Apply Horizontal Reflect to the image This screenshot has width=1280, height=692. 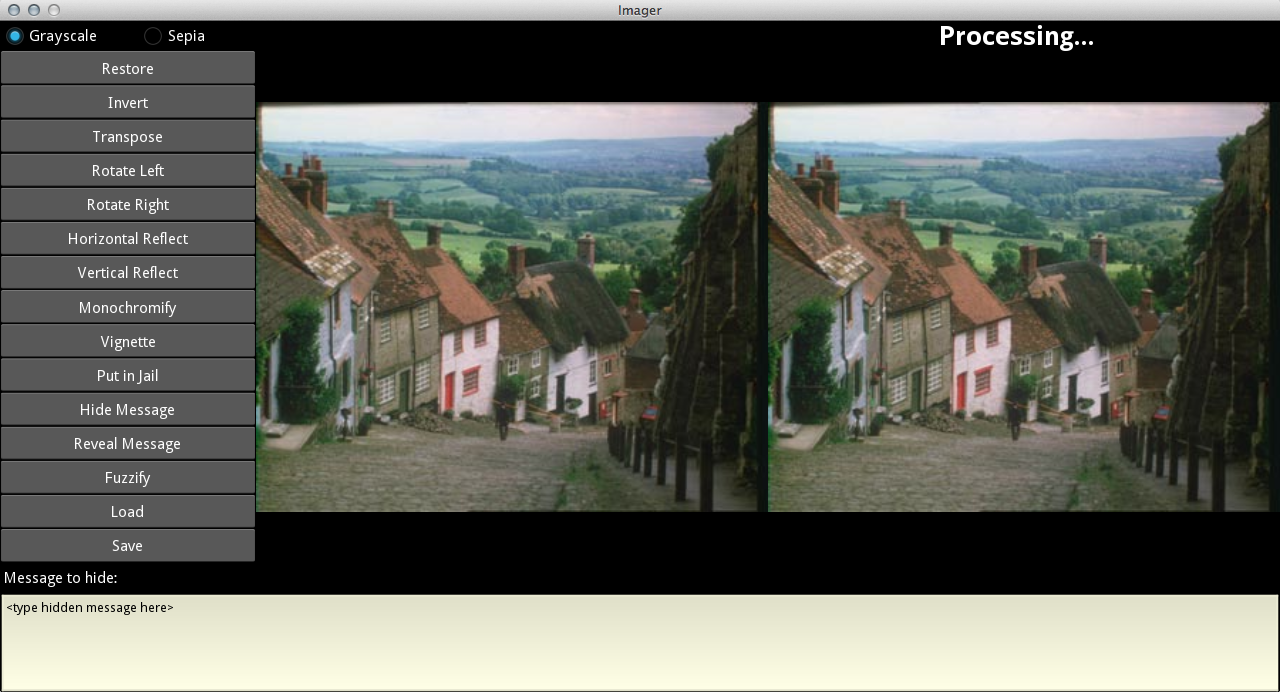pos(128,239)
